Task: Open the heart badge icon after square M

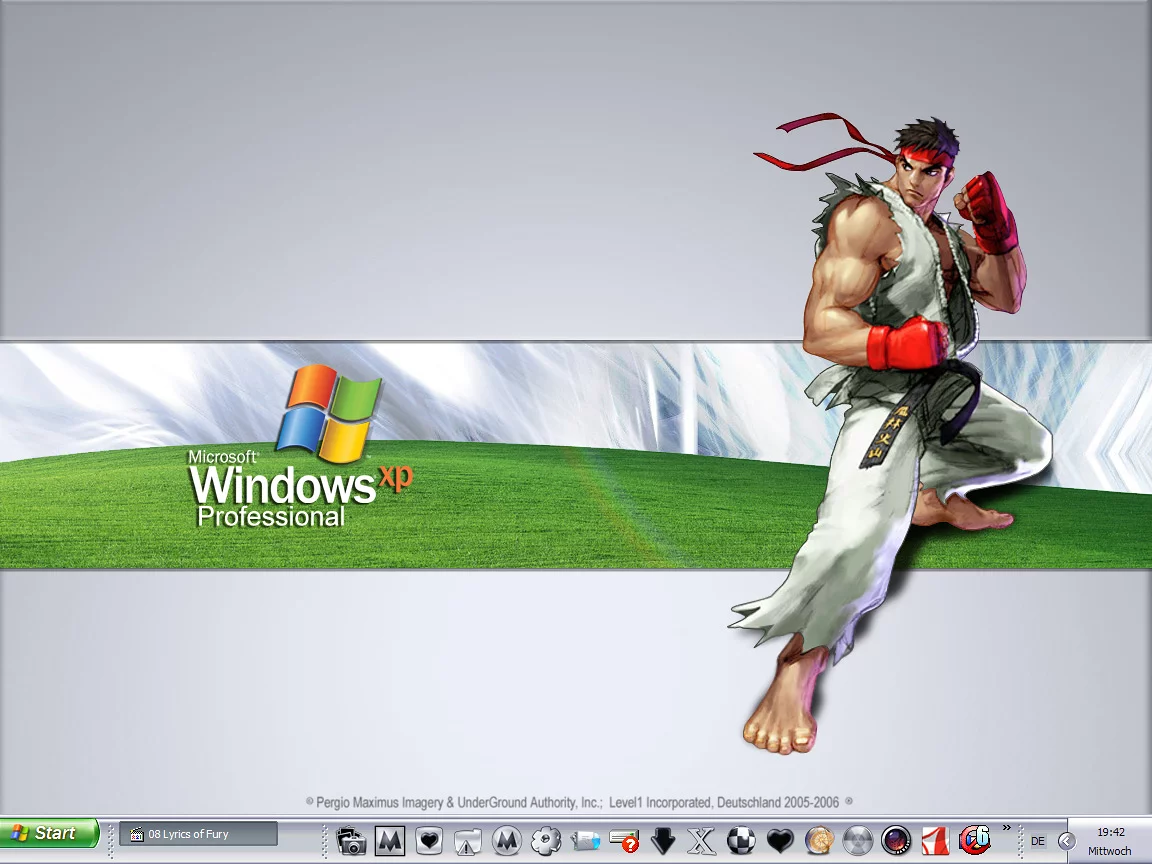Action: pyautogui.click(x=429, y=841)
